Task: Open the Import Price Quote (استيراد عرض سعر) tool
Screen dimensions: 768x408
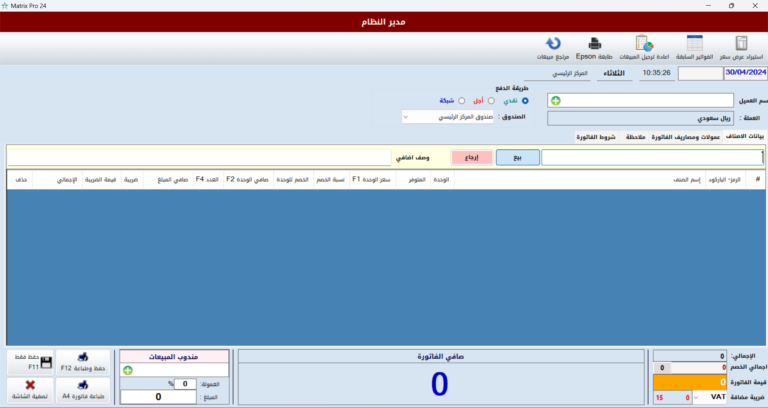Action: coord(740,47)
